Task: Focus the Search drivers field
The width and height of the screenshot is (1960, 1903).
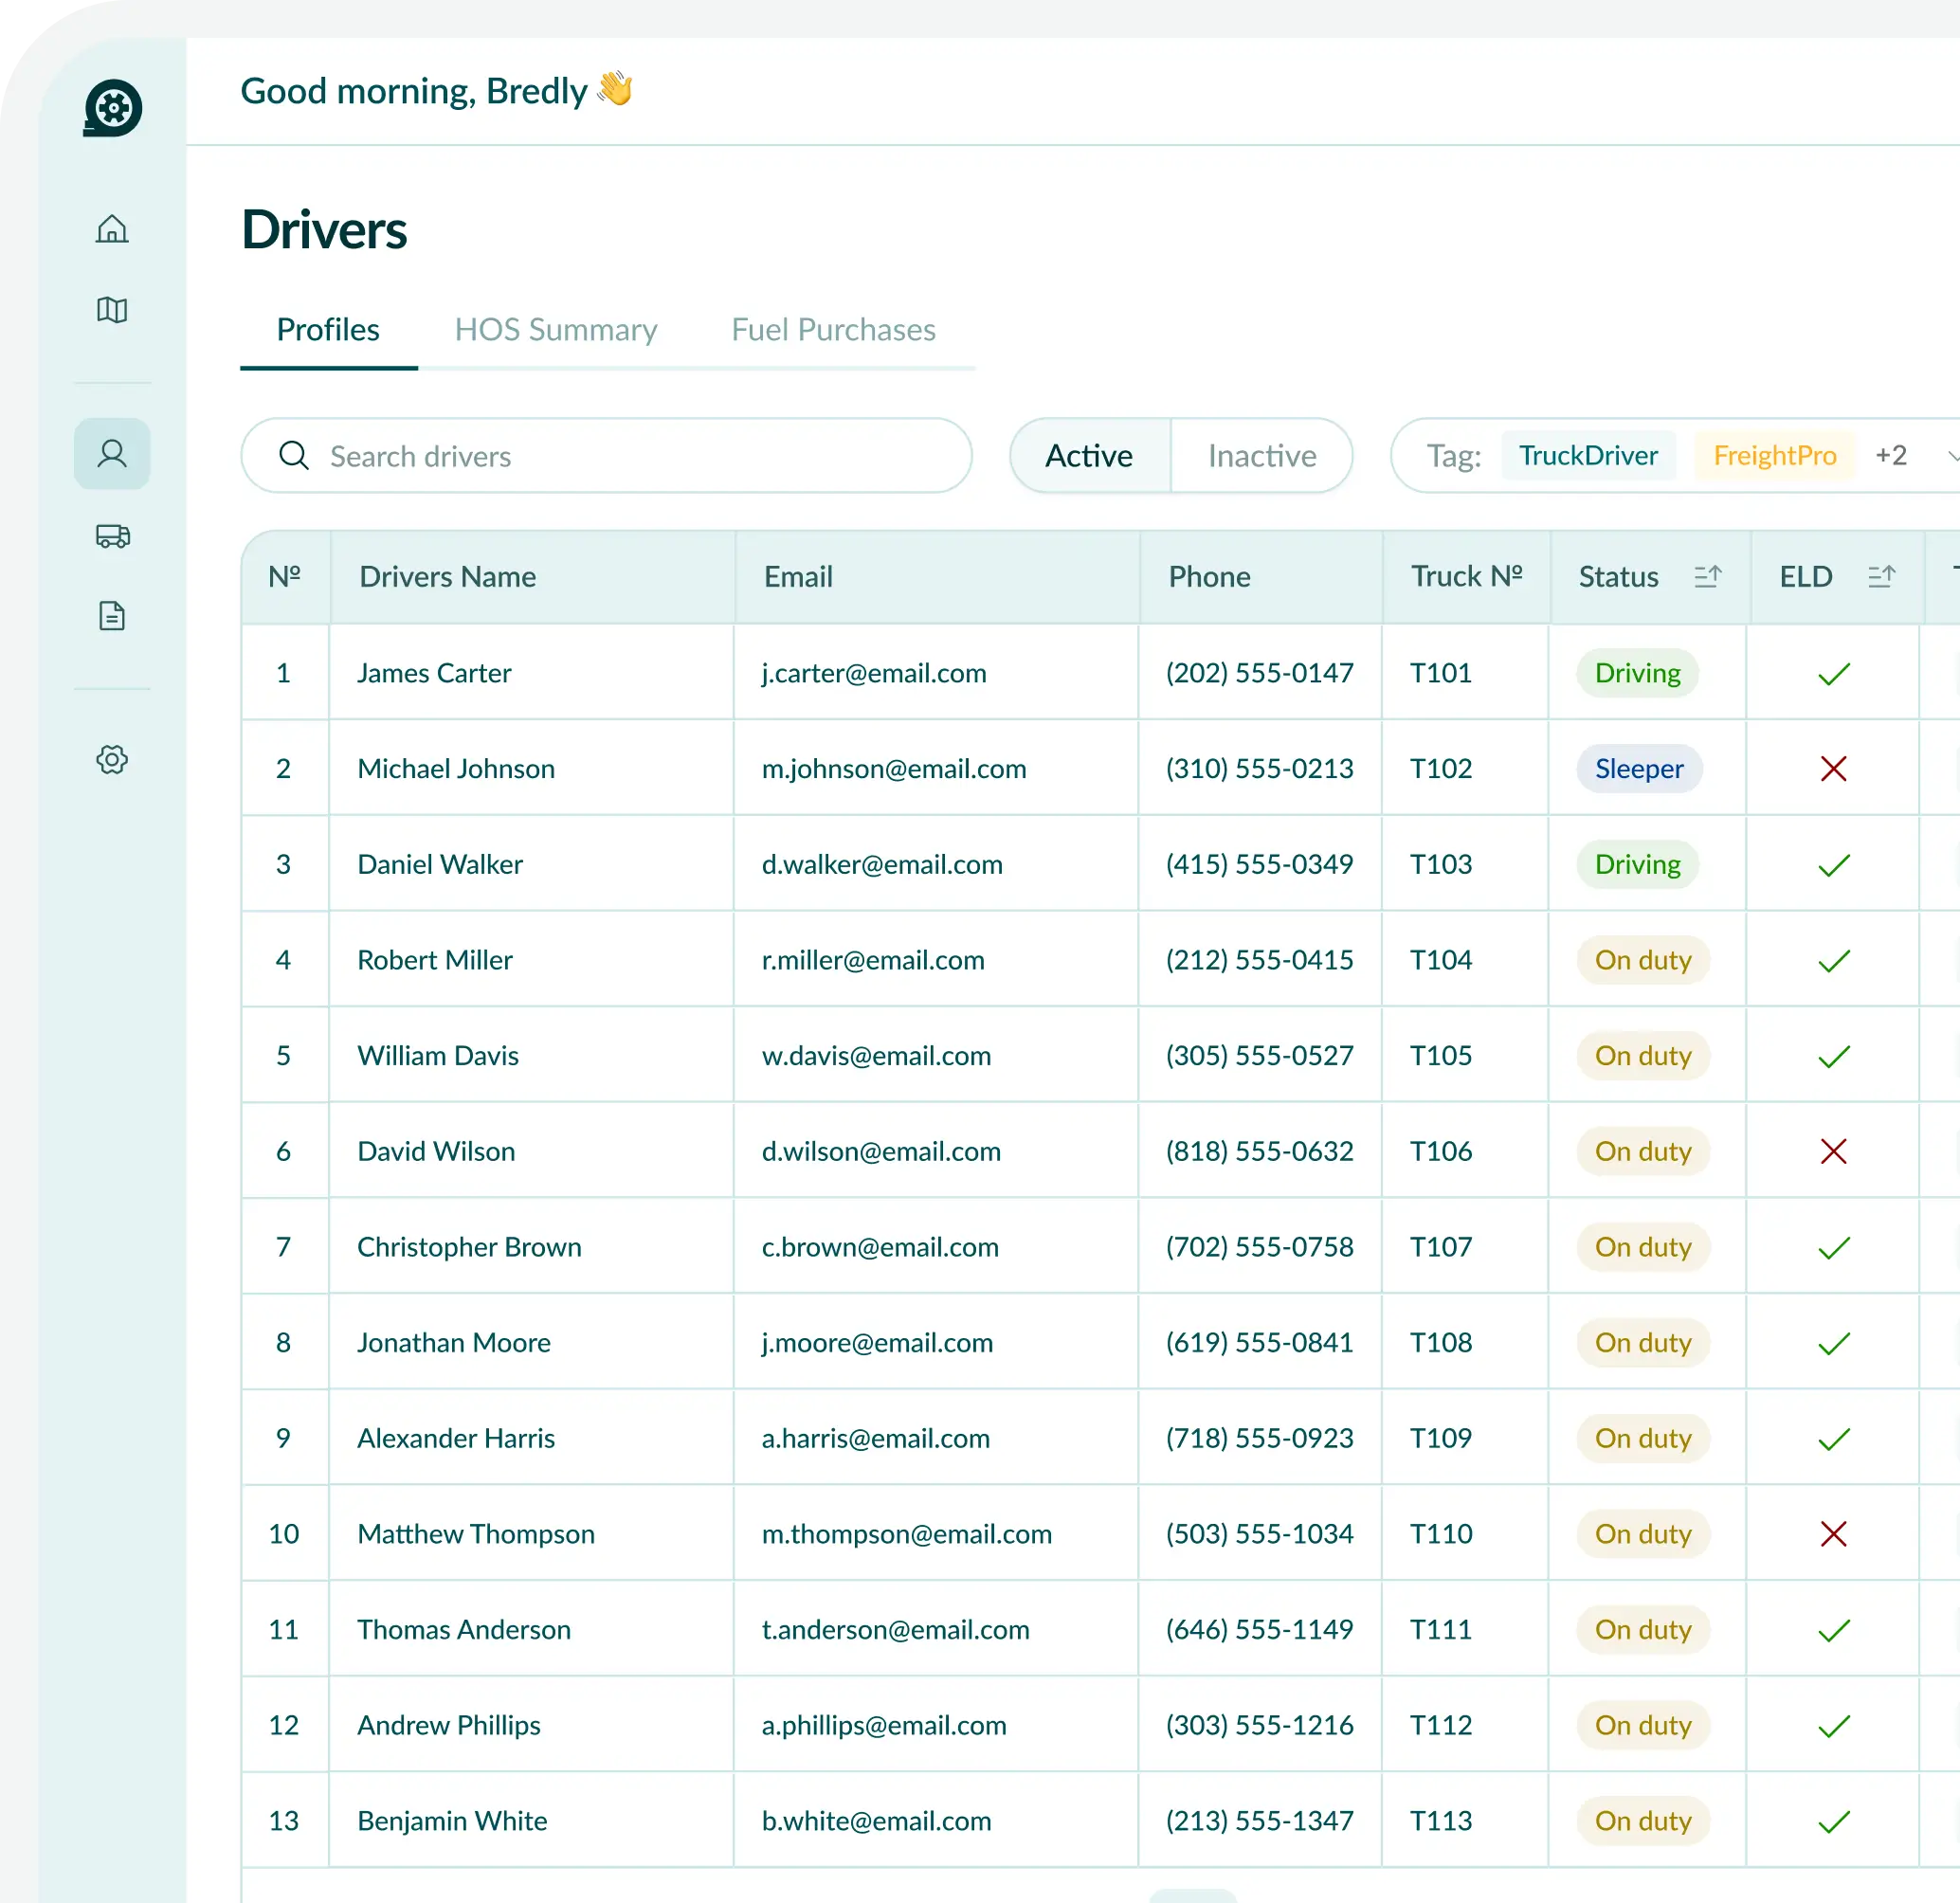Action: pyautogui.click(x=607, y=456)
